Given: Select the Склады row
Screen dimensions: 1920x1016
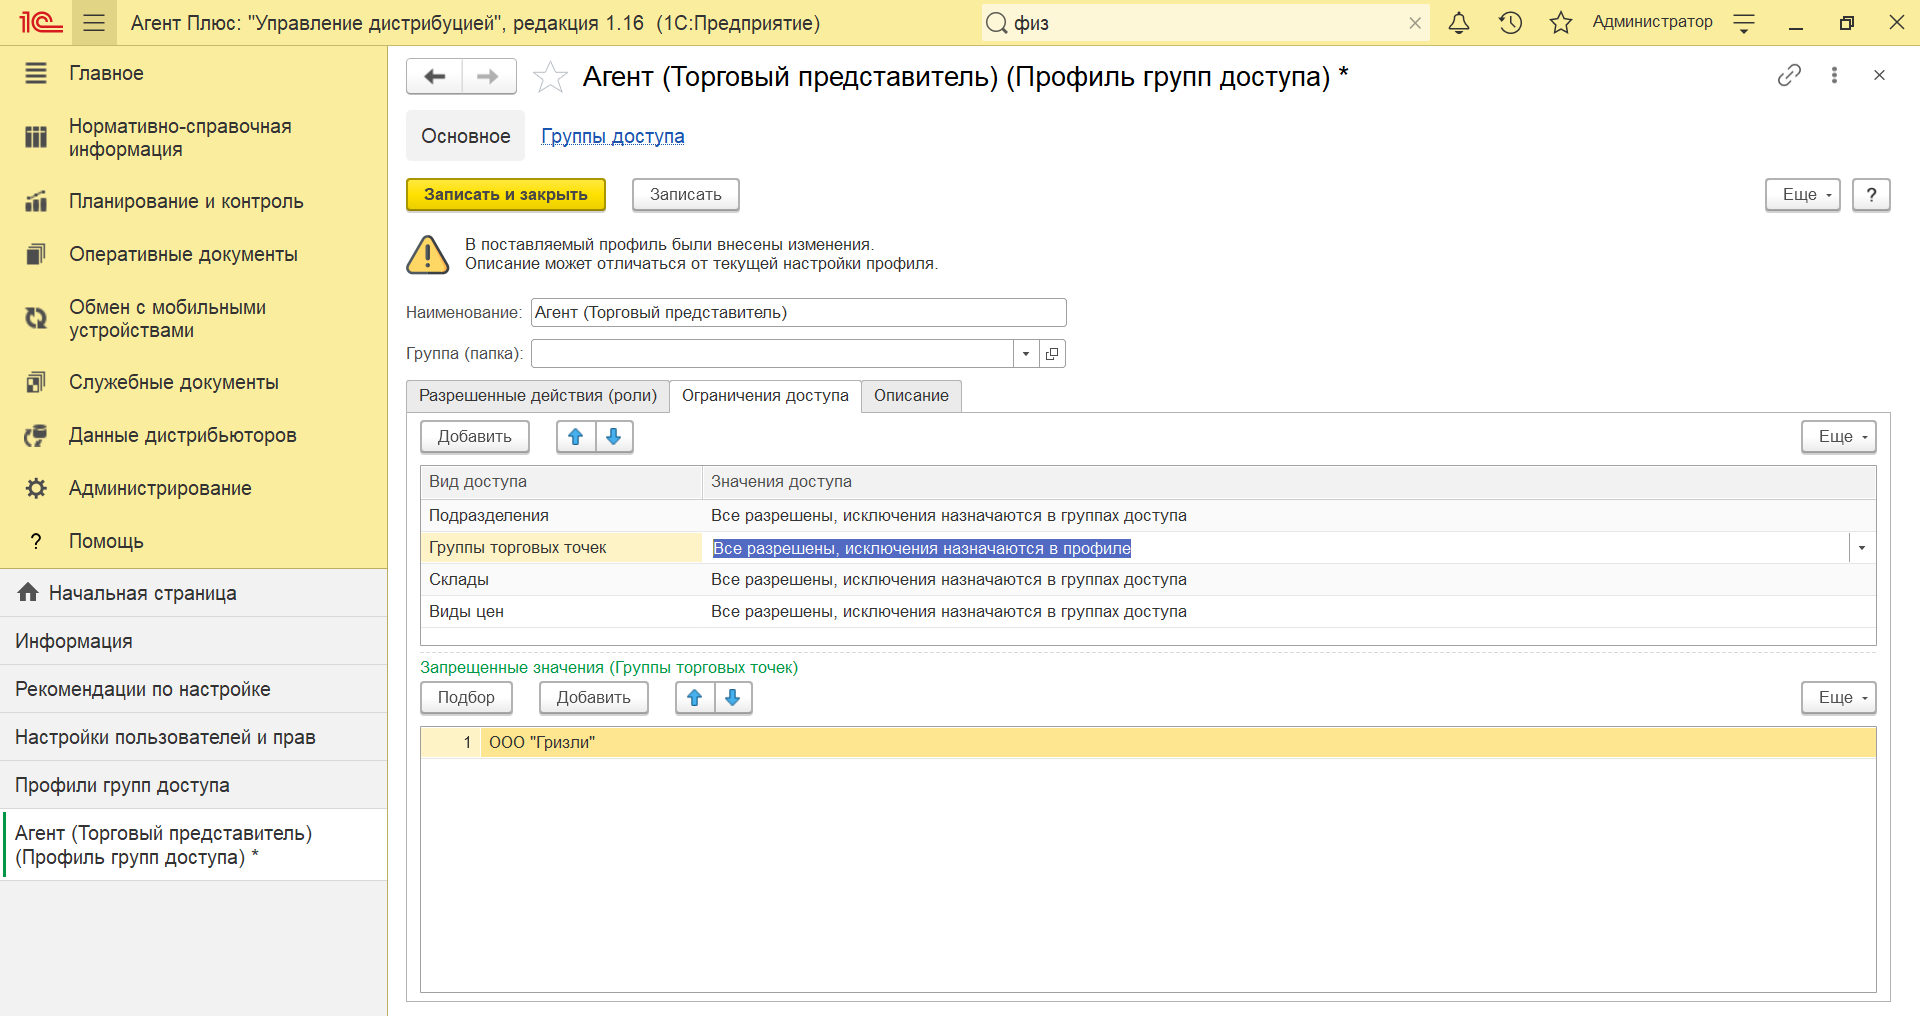Looking at the screenshot, I should (1148, 580).
